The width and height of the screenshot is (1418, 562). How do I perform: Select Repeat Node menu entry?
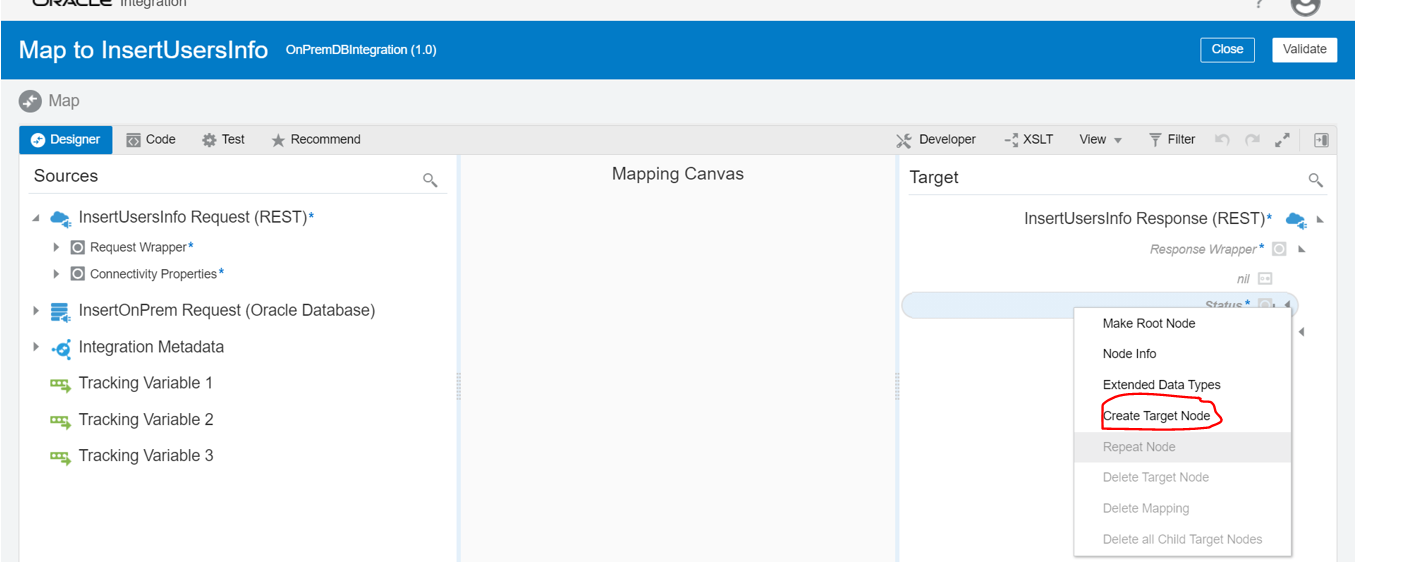1139,447
